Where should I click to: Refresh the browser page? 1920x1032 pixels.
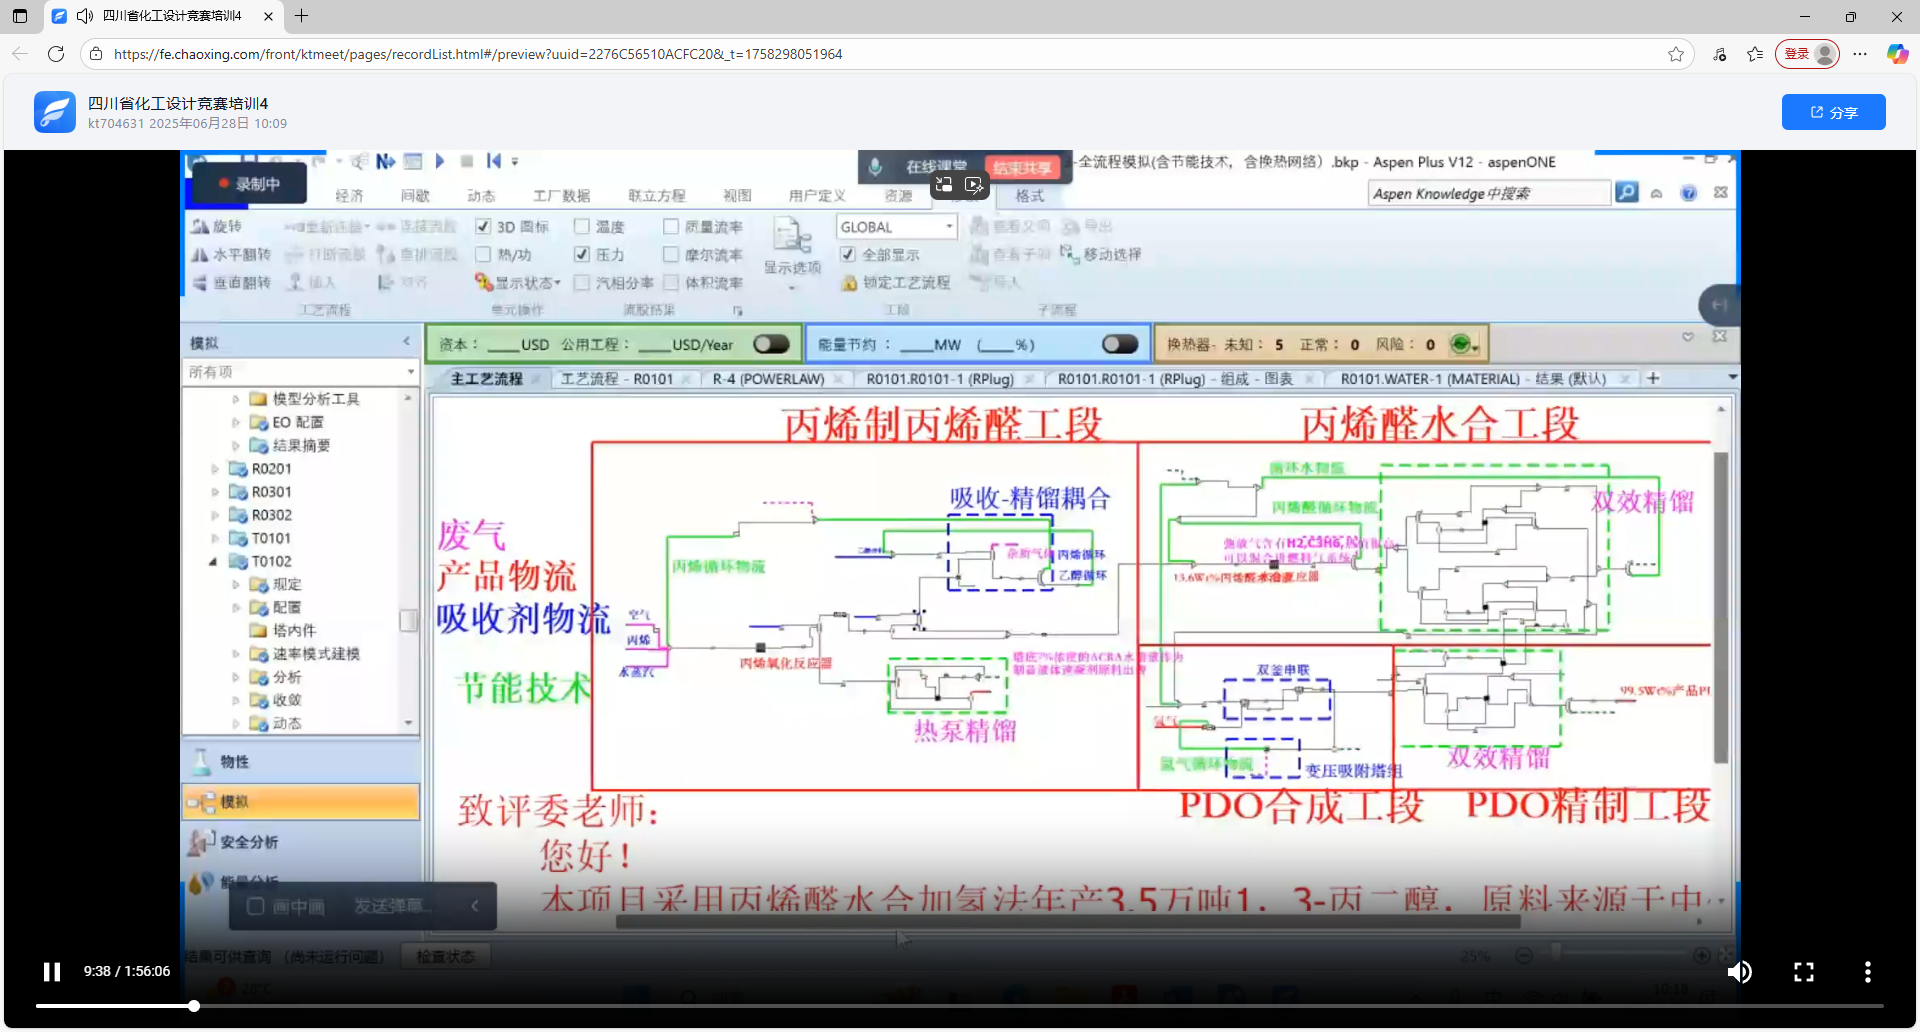56,54
